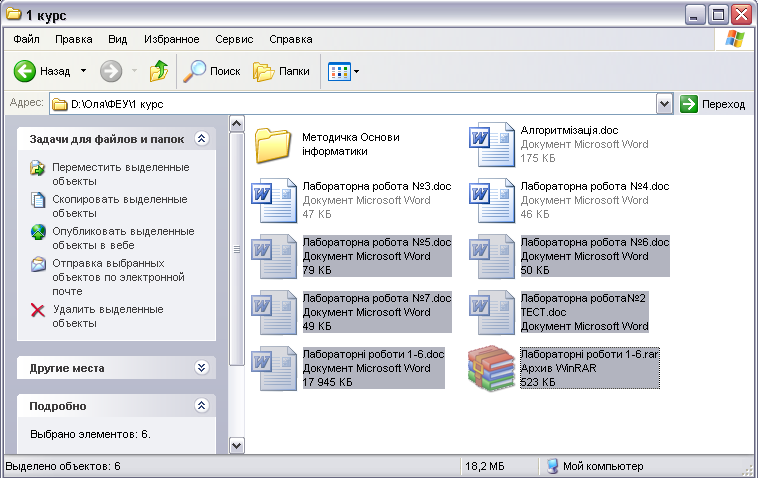Click file name Лабораторна робота №7.doc

click(377, 299)
